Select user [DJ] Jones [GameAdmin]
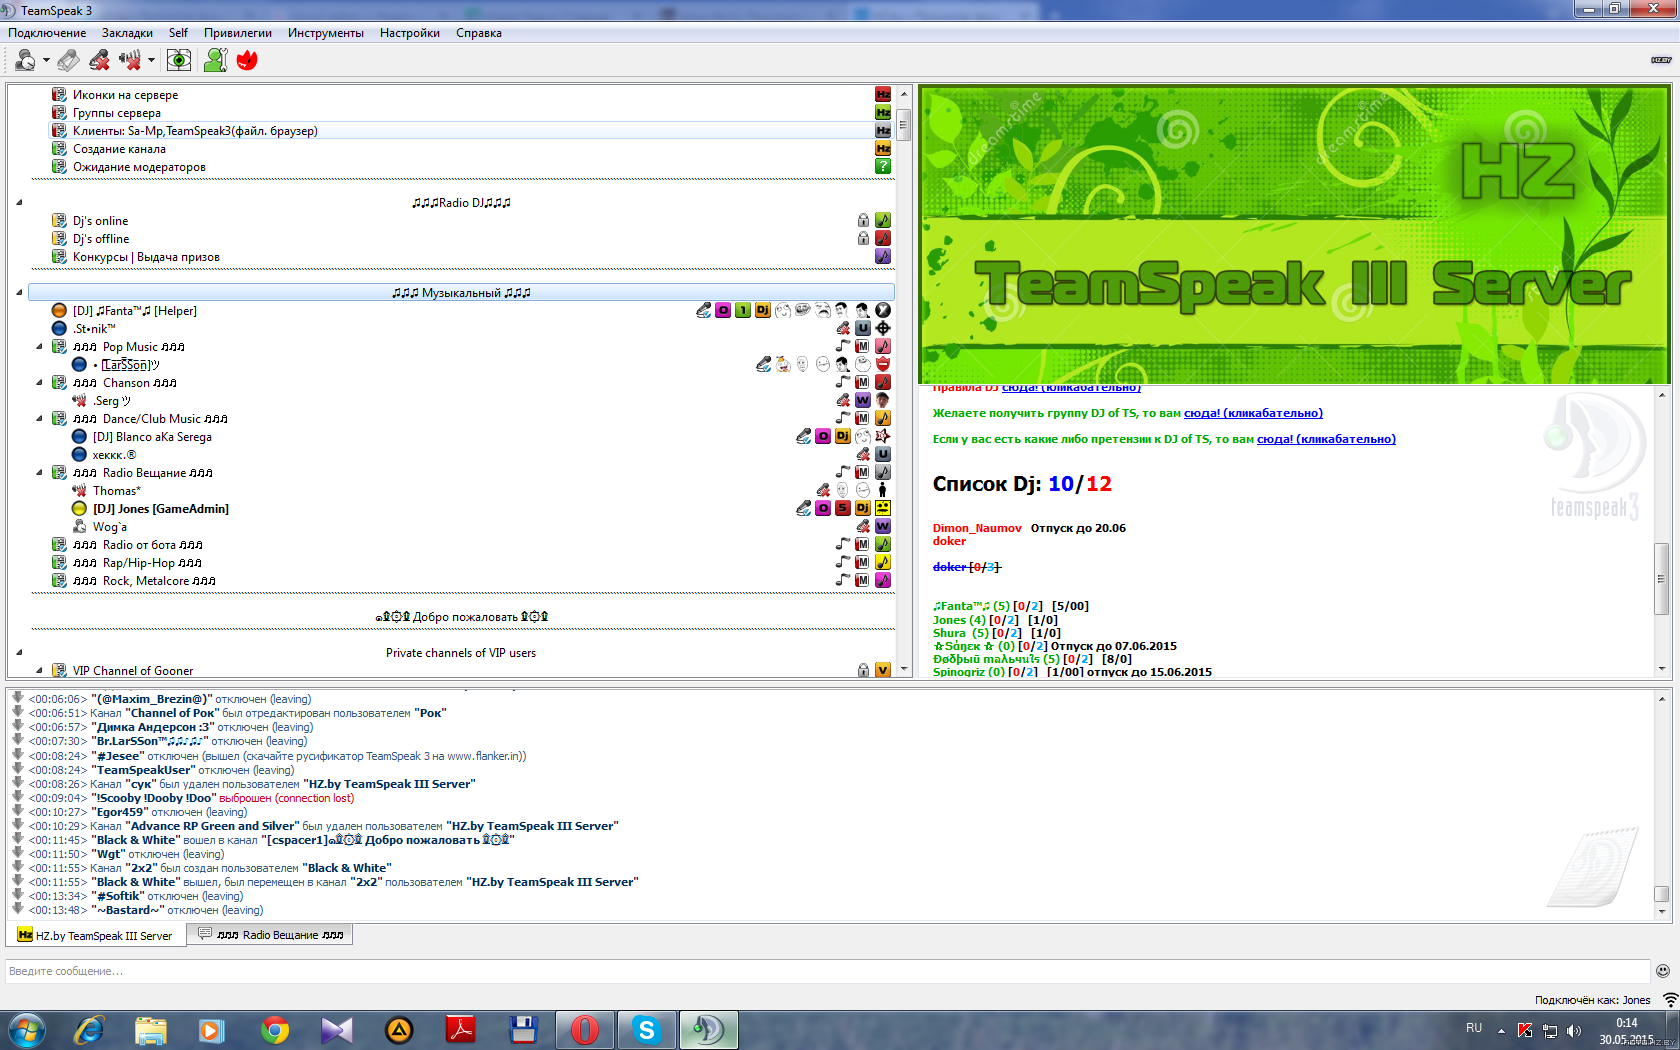The width and height of the screenshot is (1680, 1050). [161, 509]
